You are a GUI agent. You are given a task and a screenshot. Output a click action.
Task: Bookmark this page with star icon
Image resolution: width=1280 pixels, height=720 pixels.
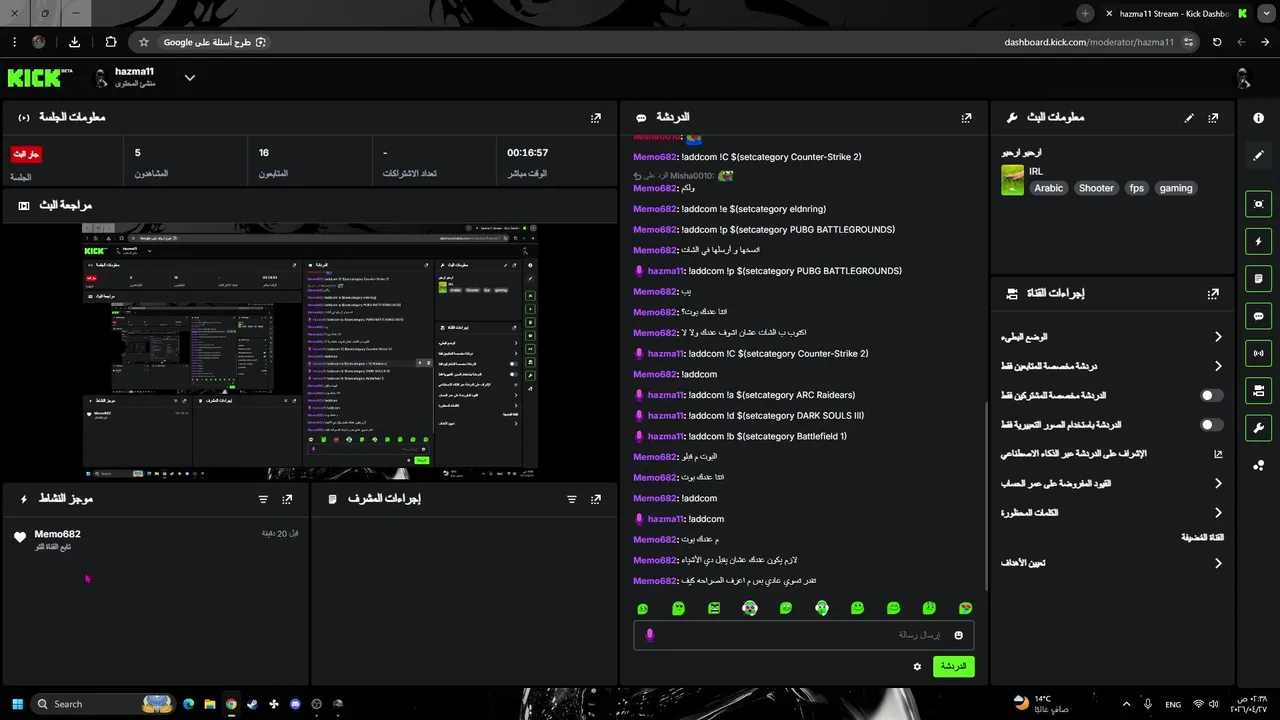point(143,42)
